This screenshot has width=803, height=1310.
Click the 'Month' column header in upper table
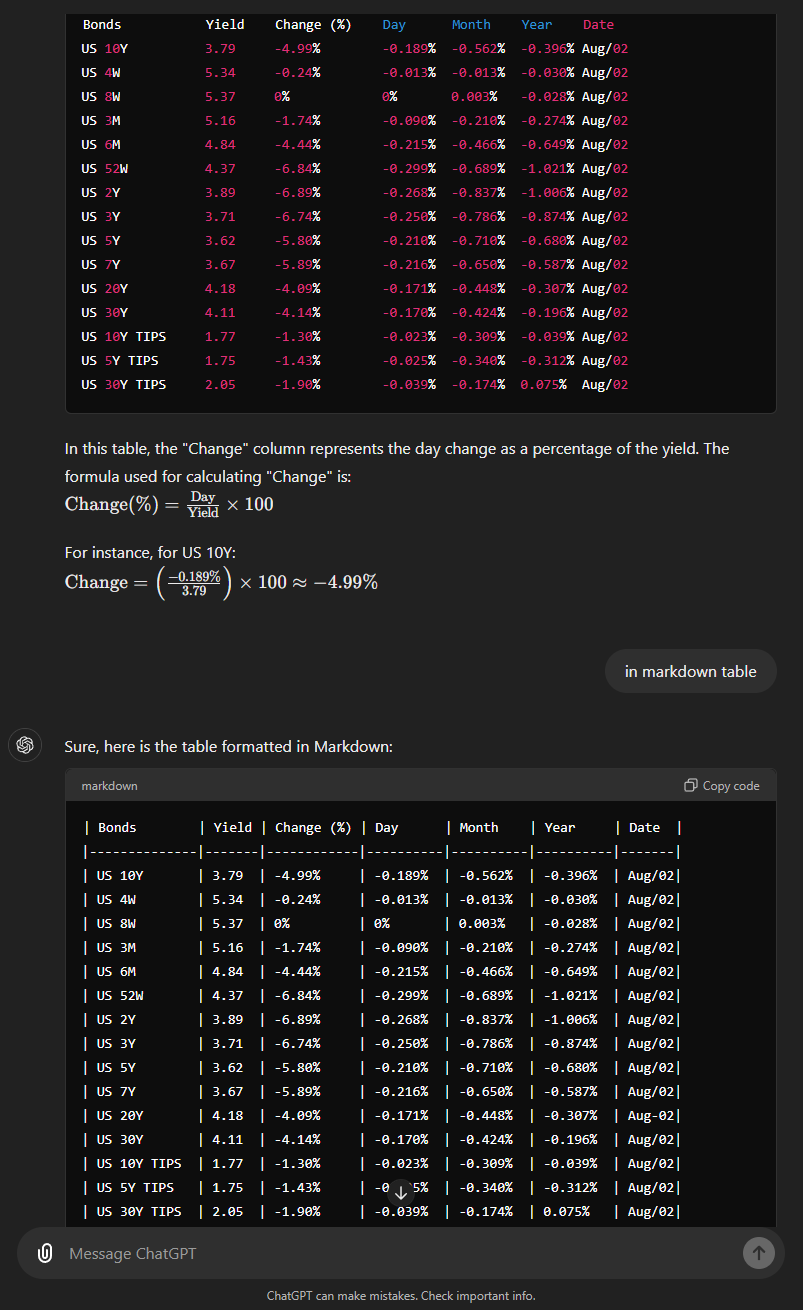point(471,24)
